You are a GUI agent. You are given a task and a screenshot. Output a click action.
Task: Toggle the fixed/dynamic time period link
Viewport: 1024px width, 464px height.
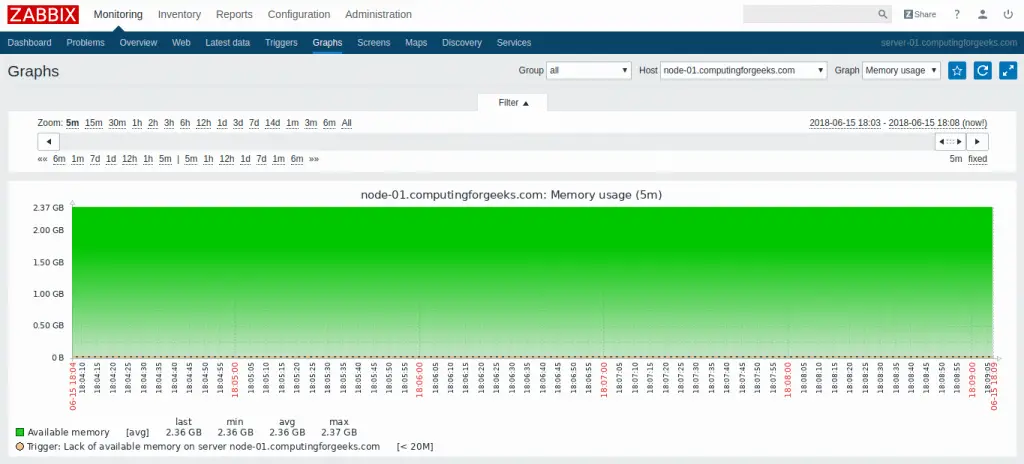[977, 159]
